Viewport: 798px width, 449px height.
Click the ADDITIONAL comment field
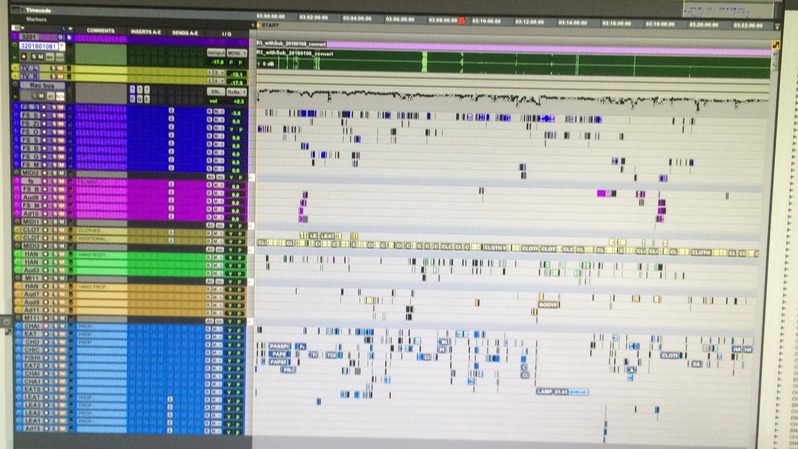(x=102, y=239)
